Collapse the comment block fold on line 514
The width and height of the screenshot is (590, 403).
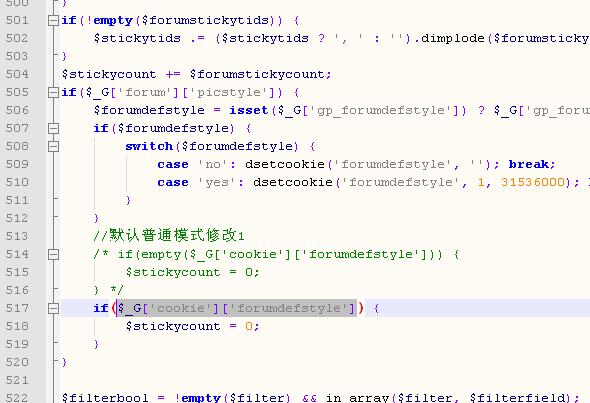click(x=53, y=255)
